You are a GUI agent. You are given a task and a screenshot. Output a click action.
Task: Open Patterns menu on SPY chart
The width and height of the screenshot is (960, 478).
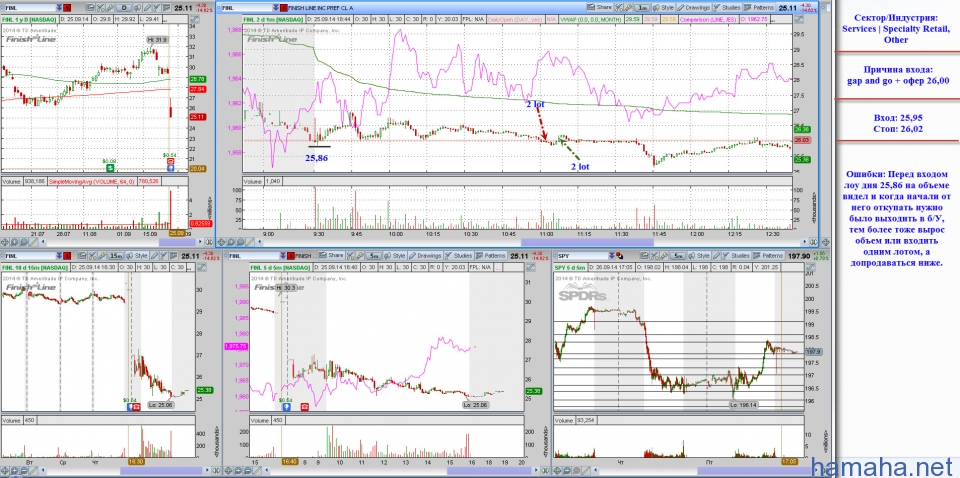pyautogui.click(x=768, y=256)
